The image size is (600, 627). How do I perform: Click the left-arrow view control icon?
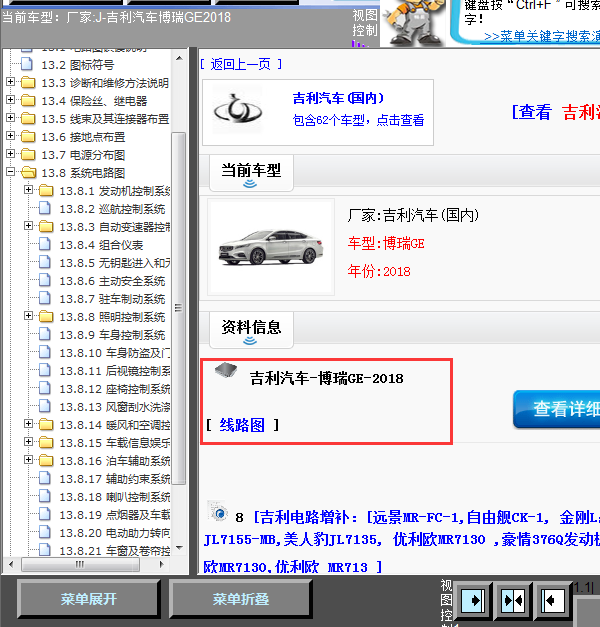pyautogui.click(x=553, y=601)
